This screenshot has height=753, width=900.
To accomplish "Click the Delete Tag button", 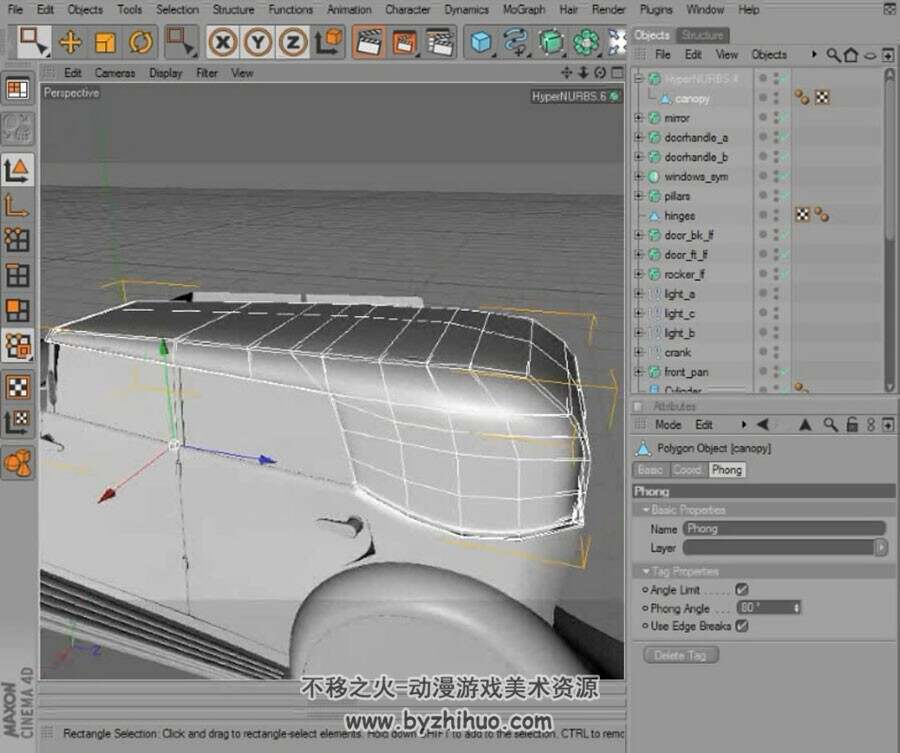I will pyautogui.click(x=681, y=655).
